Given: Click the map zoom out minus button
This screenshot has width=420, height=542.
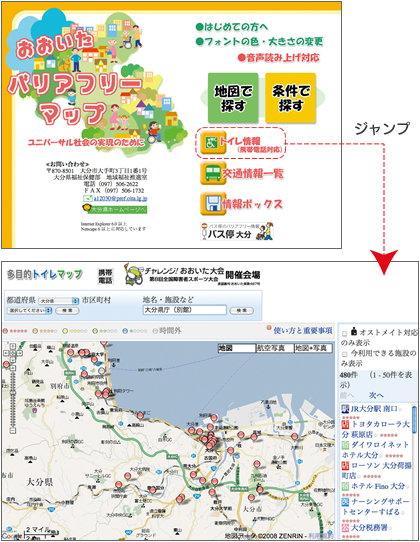Looking at the screenshot, I should click(x=13, y=430).
